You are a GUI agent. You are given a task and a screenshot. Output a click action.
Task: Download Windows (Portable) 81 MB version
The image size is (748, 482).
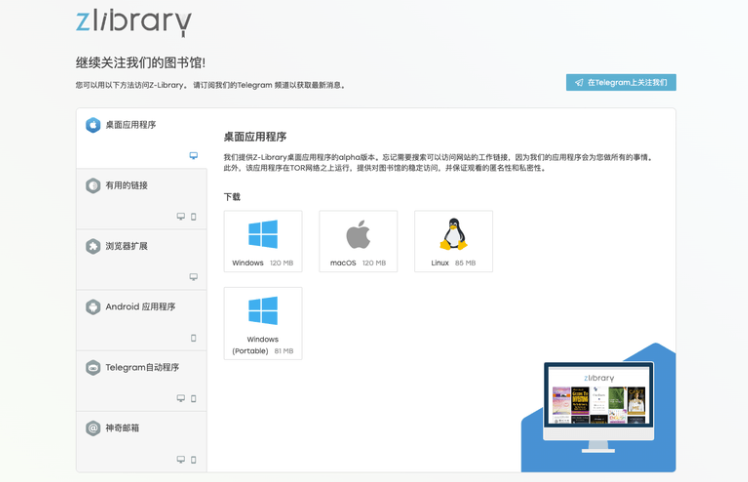(263, 324)
